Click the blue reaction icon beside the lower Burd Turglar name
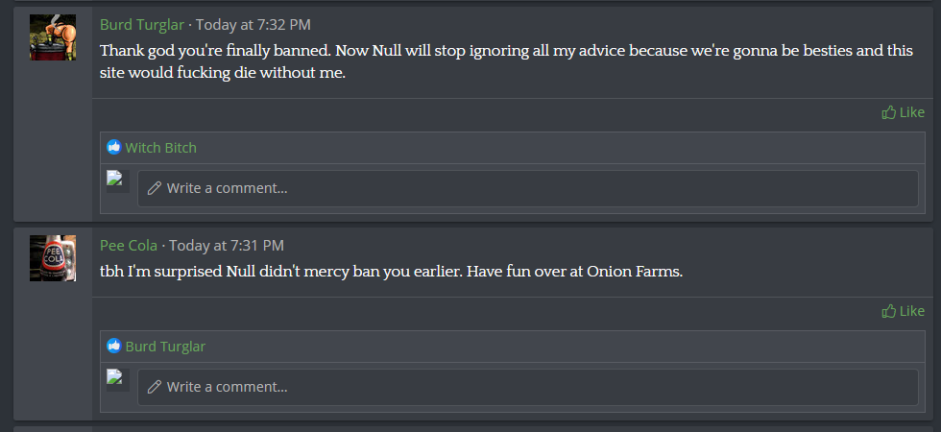The height and width of the screenshot is (432, 941). (x=114, y=347)
